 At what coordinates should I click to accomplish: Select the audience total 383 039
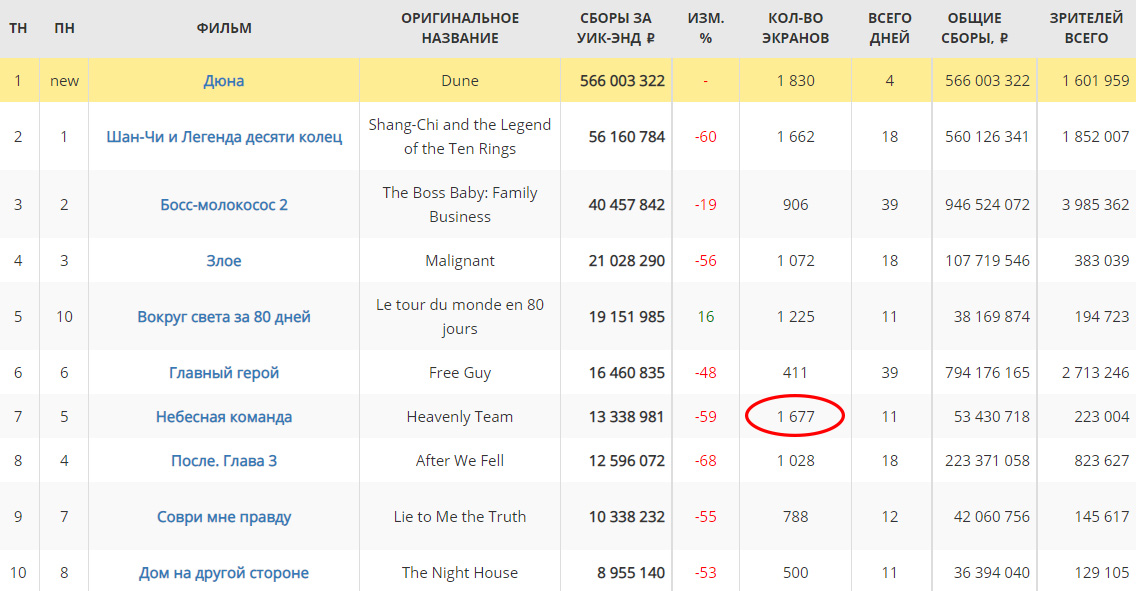[x=1102, y=260]
